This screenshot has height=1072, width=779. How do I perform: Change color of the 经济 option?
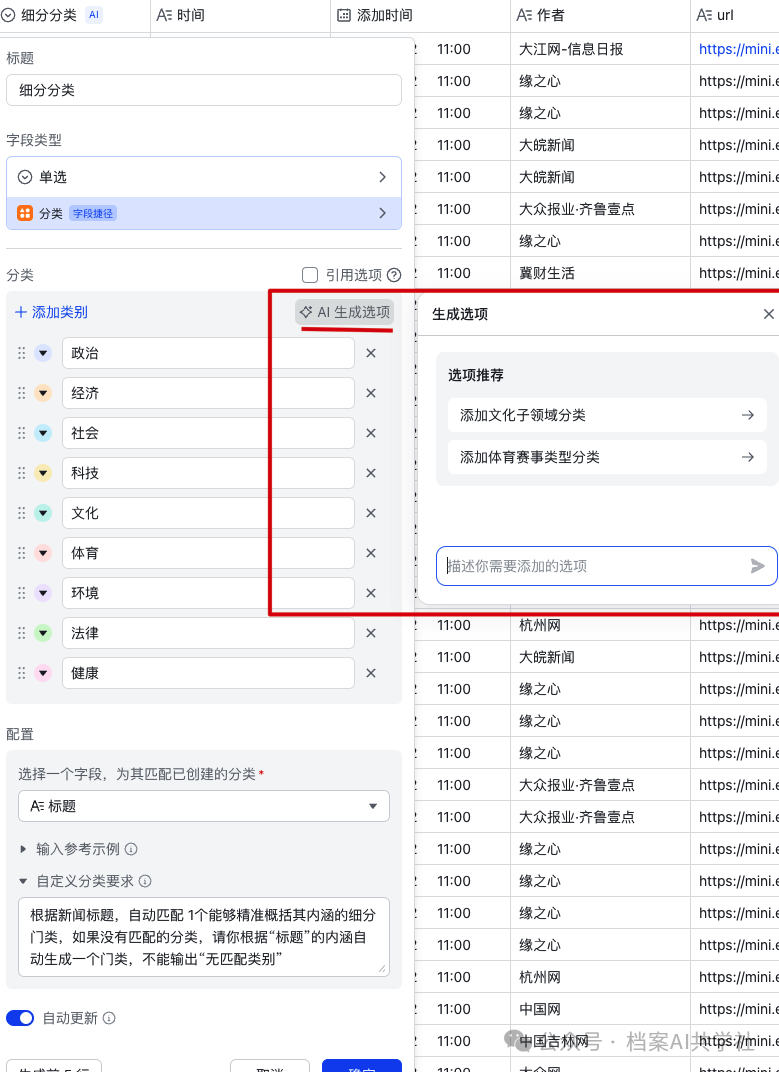coord(43,393)
